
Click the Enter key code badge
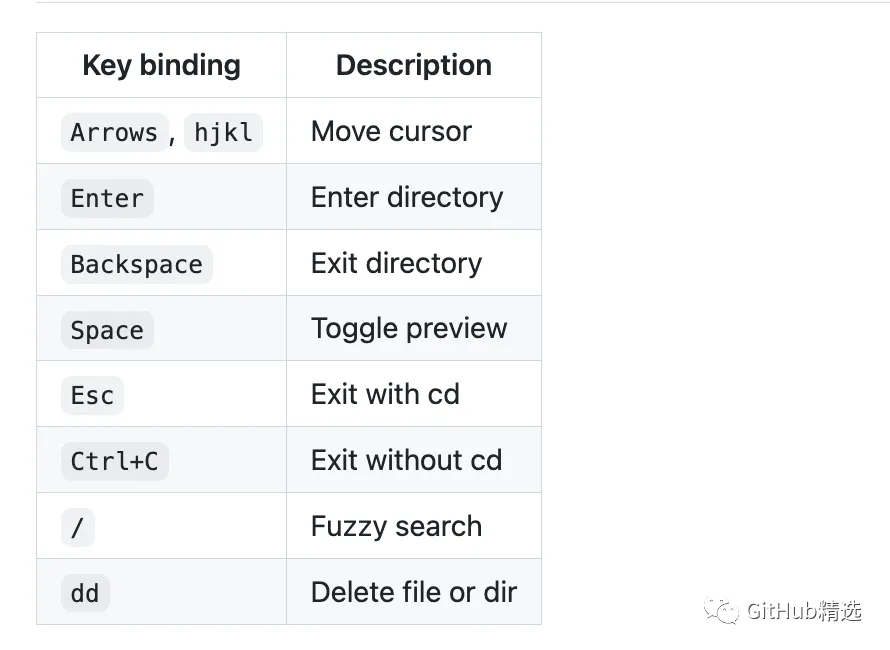tap(107, 198)
